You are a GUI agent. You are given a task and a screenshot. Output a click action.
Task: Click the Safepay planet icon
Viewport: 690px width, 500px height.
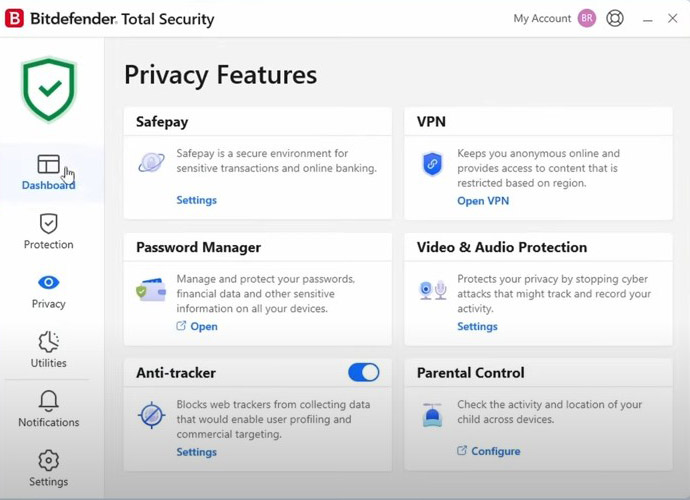pyautogui.click(x=151, y=163)
